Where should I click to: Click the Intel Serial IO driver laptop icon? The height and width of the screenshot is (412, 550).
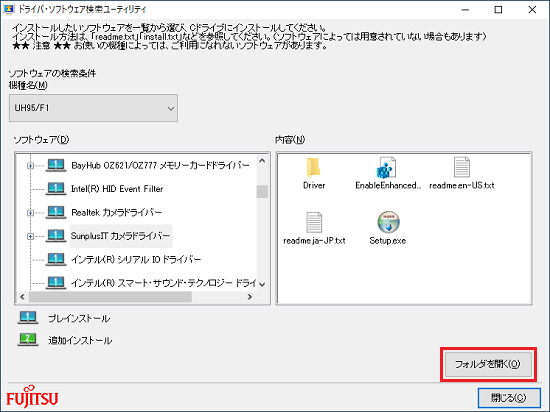pyautogui.click(x=56, y=259)
